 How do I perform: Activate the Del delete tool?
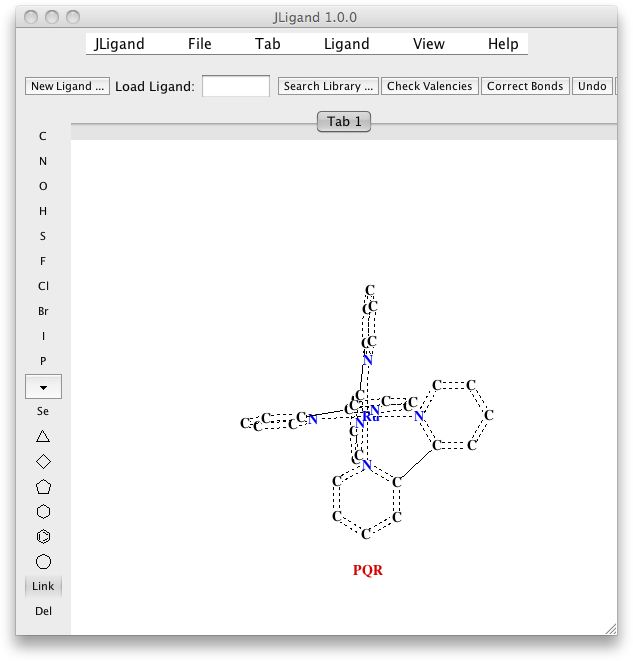pos(43,611)
